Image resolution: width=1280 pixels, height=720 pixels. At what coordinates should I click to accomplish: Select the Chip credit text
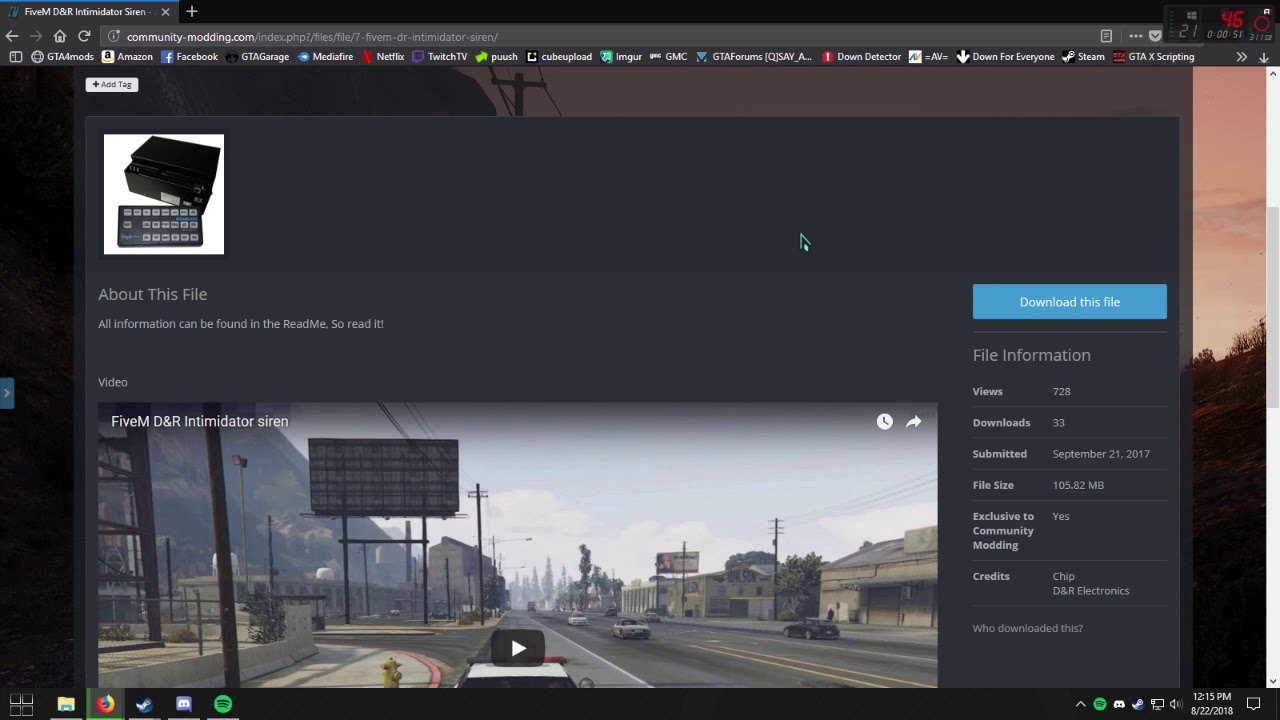point(1063,576)
